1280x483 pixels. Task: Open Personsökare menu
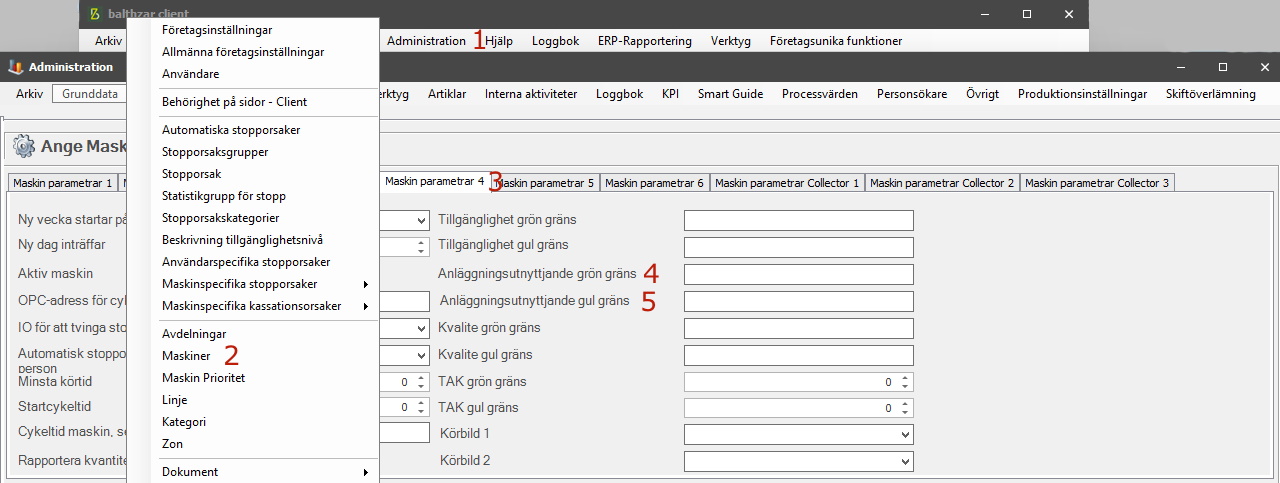(912, 94)
